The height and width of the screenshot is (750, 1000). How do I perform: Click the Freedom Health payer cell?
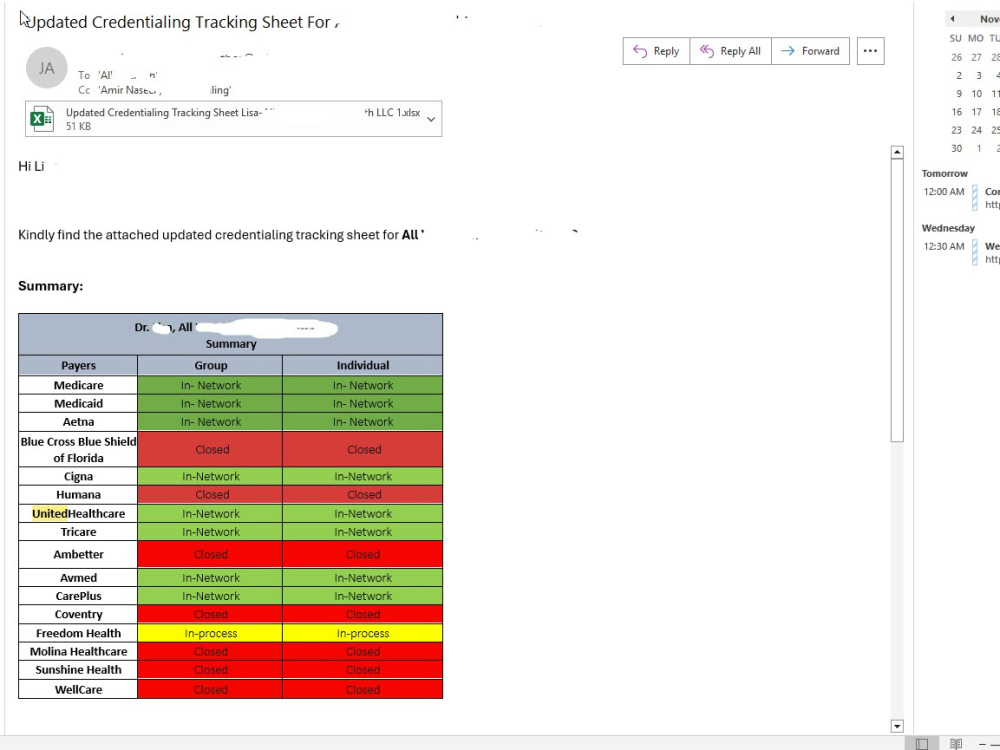[x=78, y=633]
